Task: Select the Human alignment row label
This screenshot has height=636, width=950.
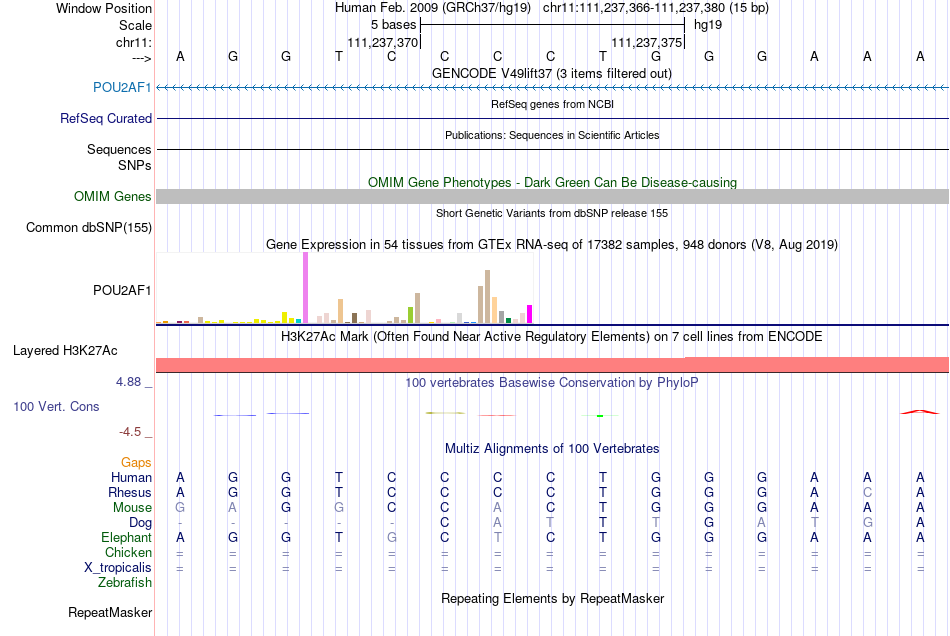Action: click(131, 478)
